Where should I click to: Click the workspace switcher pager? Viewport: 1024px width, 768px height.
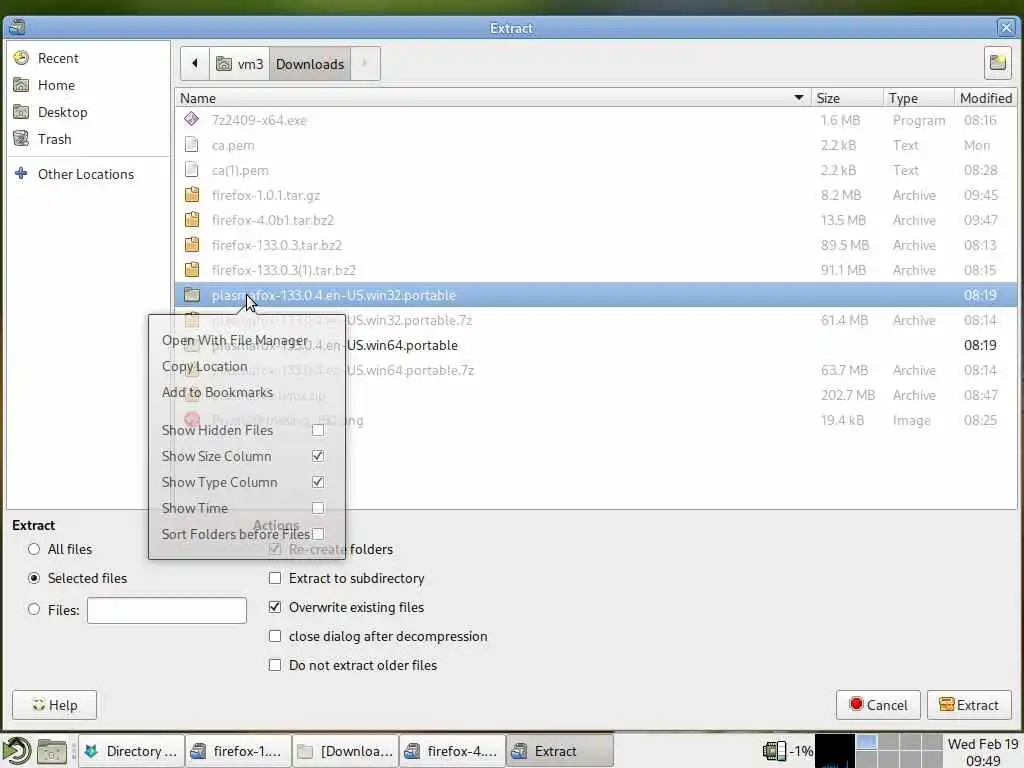pyautogui.click(x=898, y=751)
